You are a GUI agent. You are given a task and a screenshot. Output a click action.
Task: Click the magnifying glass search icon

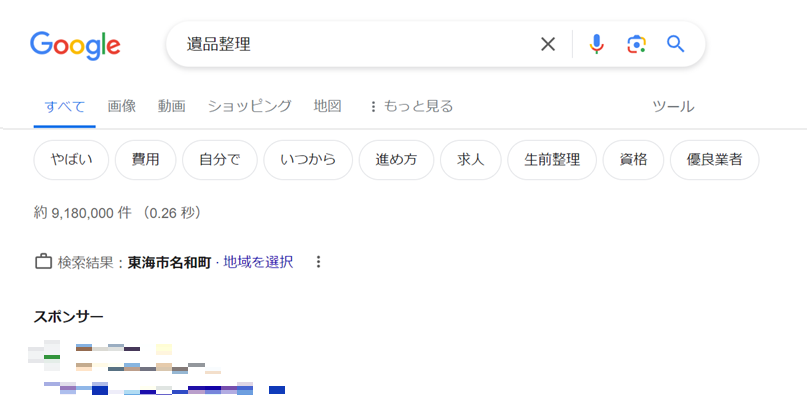[675, 44]
